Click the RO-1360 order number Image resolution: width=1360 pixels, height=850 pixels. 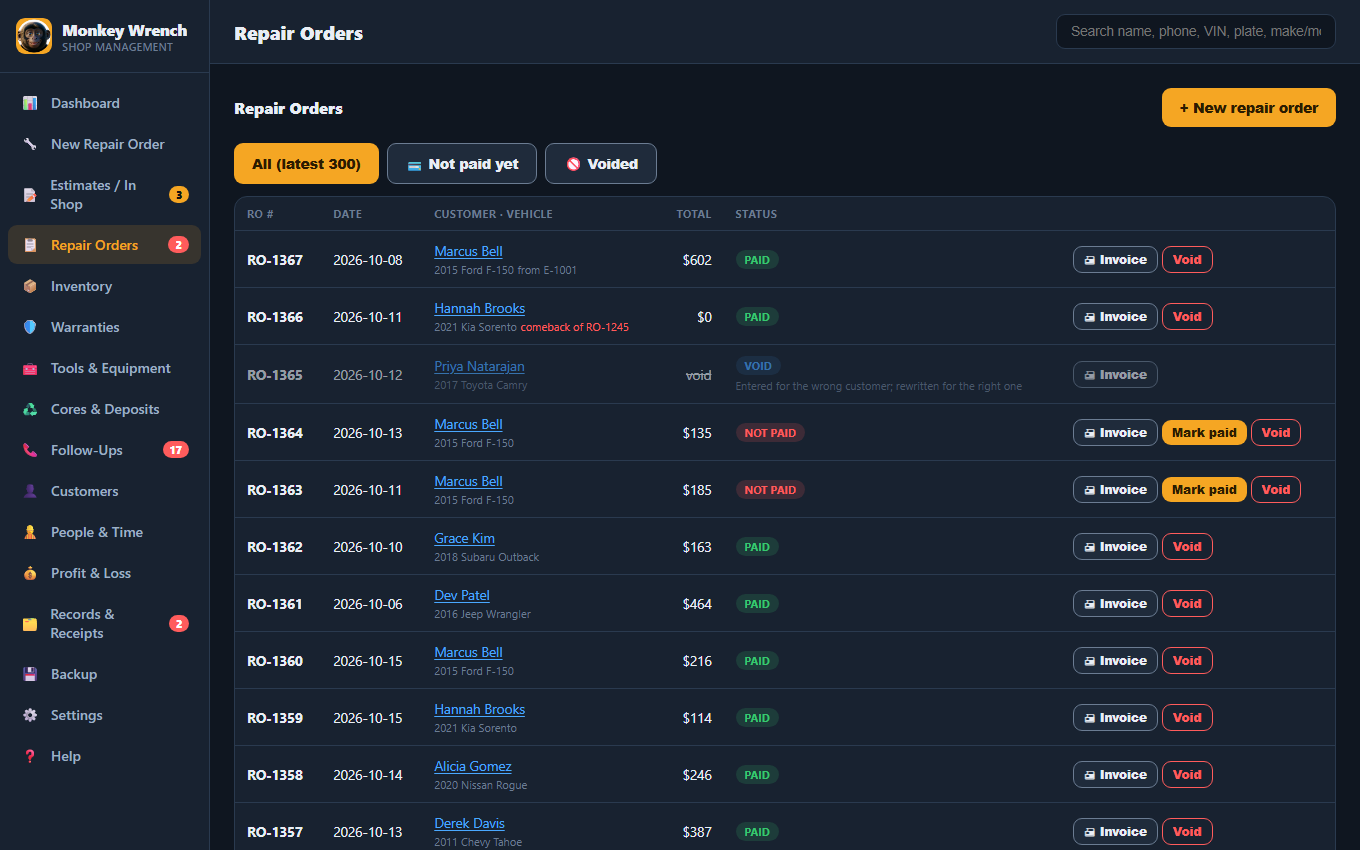click(x=275, y=661)
